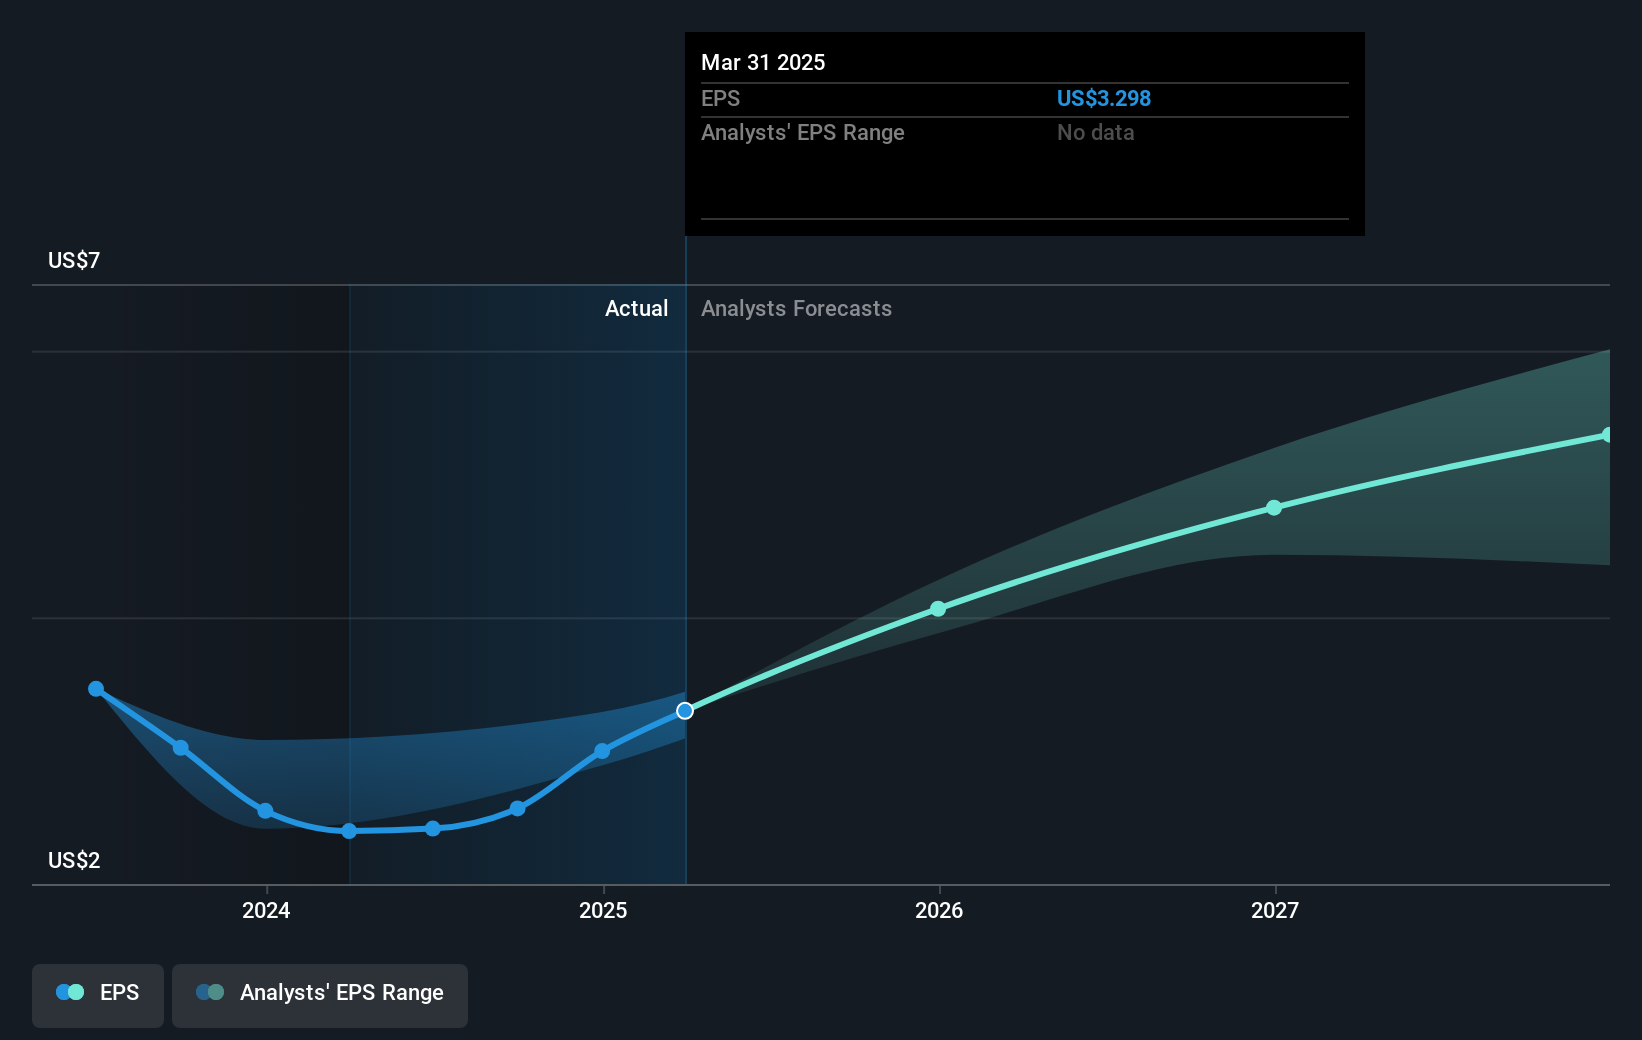The height and width of the screenshot is (1040, 1642).
Task: Click the EPS data point at start of 2024
Action: (x=265, y=811)
